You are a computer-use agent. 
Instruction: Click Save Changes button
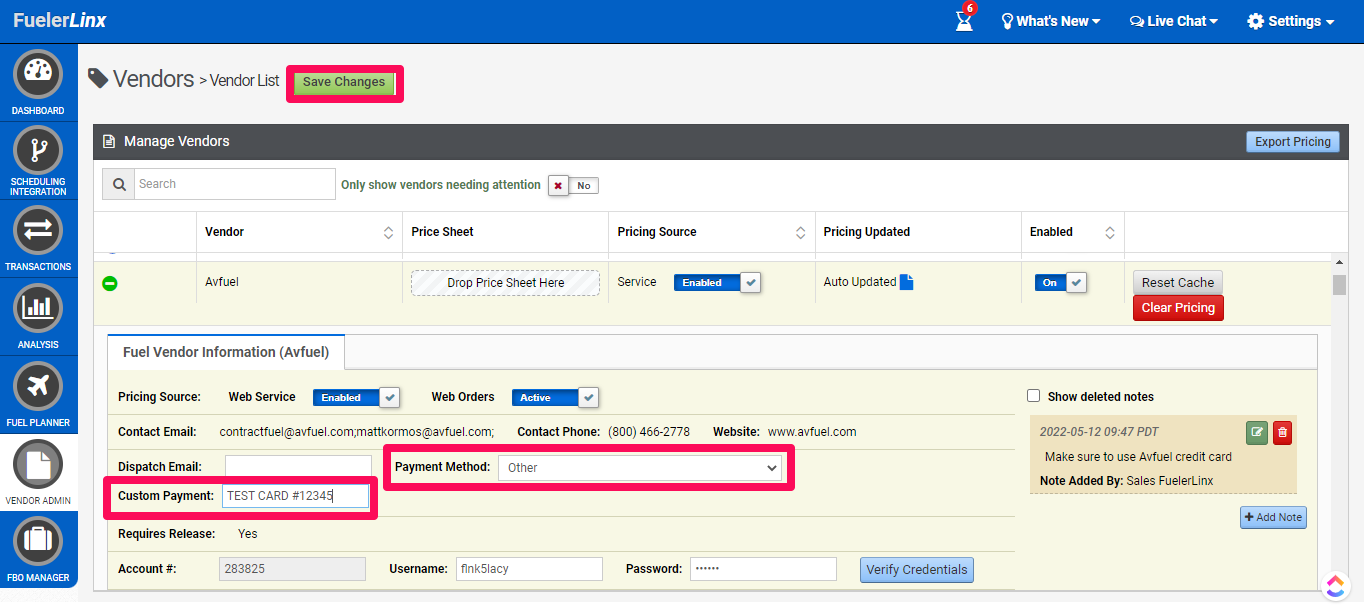click(344, 82)
